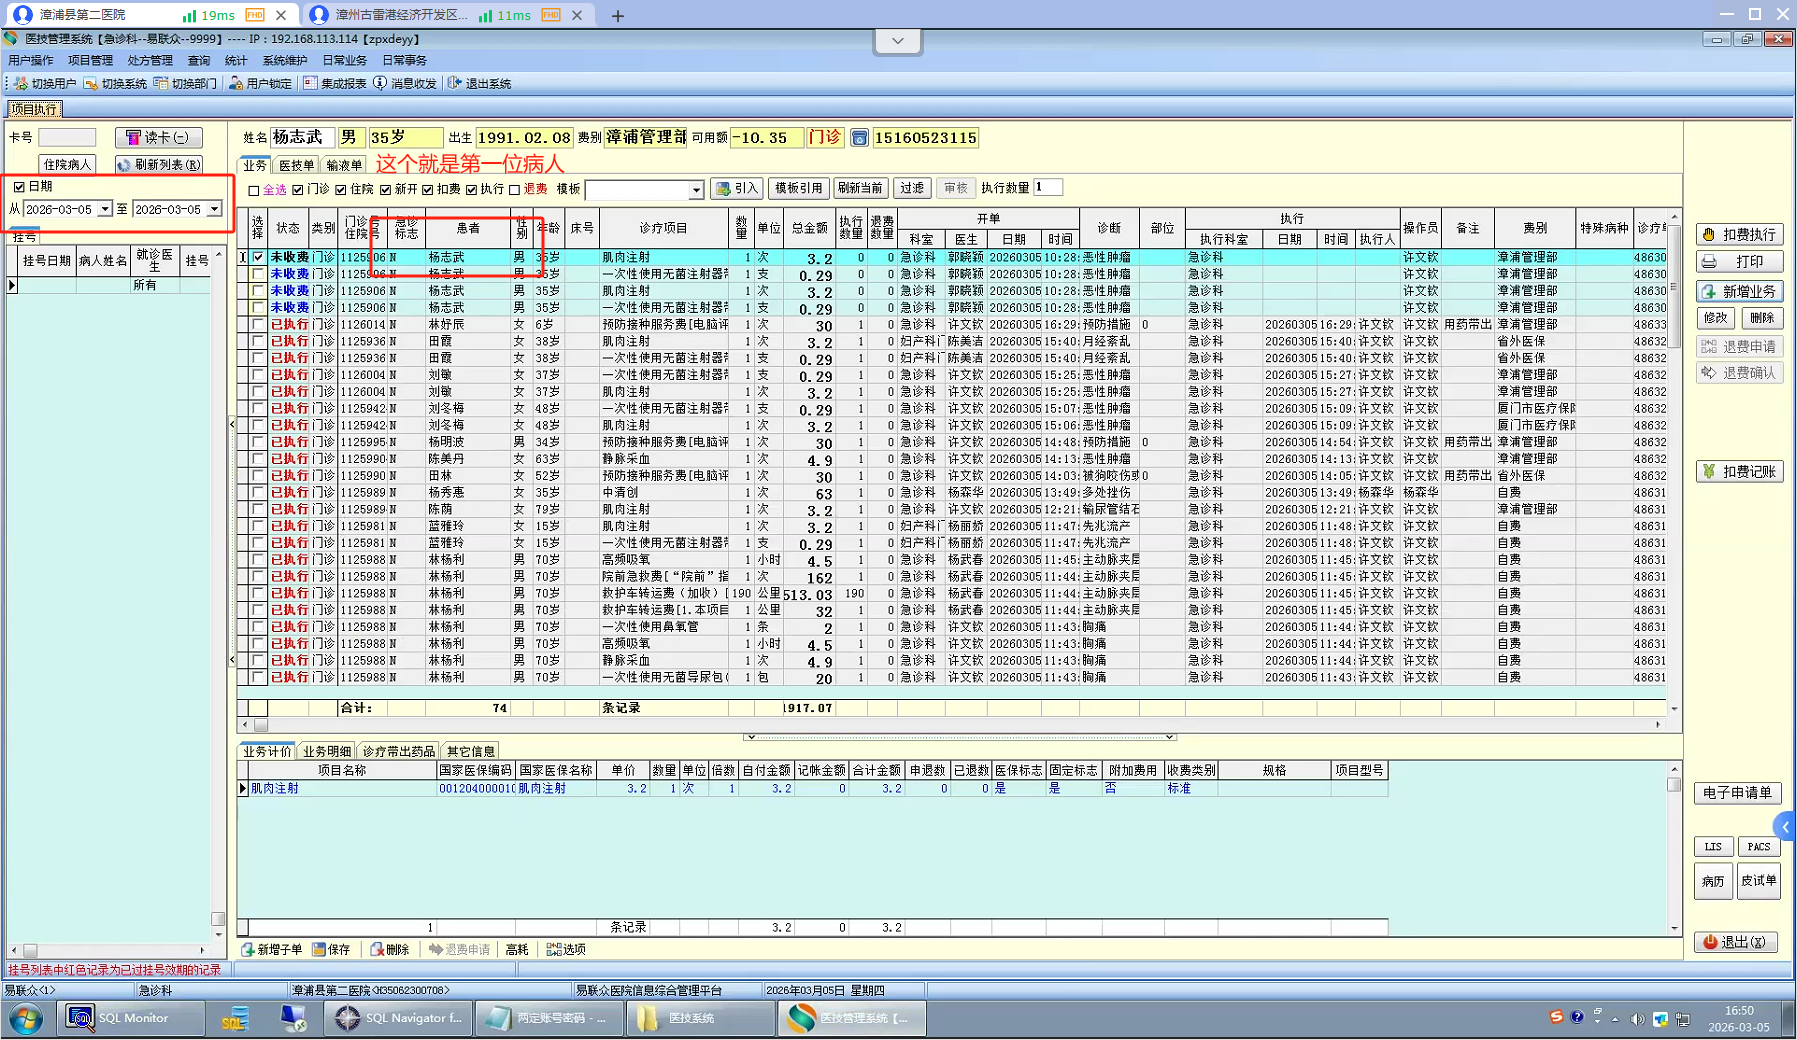Click the 退出系统 exit system icon
The image size is (1797, 1040).
479,84
